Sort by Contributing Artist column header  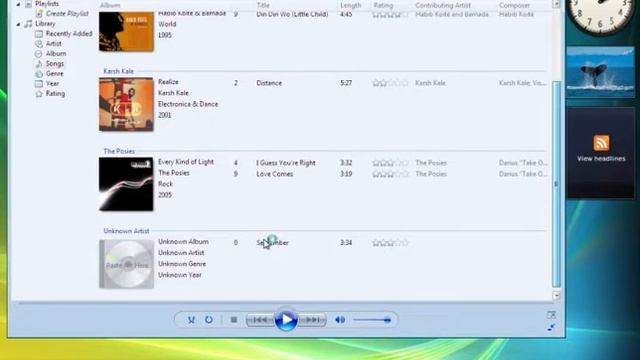click(443, 5)
